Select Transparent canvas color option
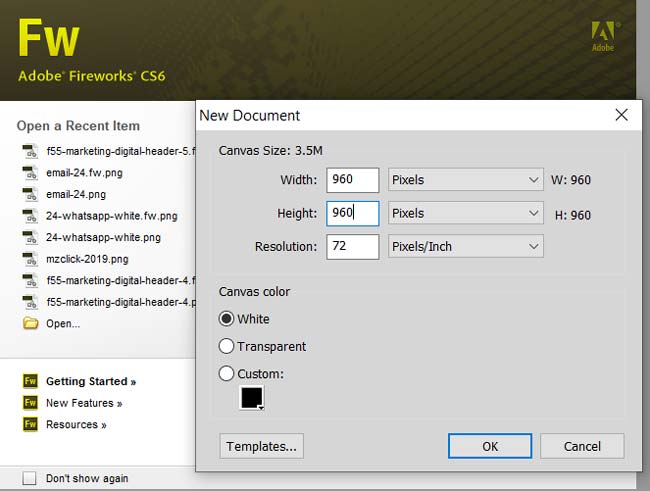650x491 pixels. pos(226,346)
